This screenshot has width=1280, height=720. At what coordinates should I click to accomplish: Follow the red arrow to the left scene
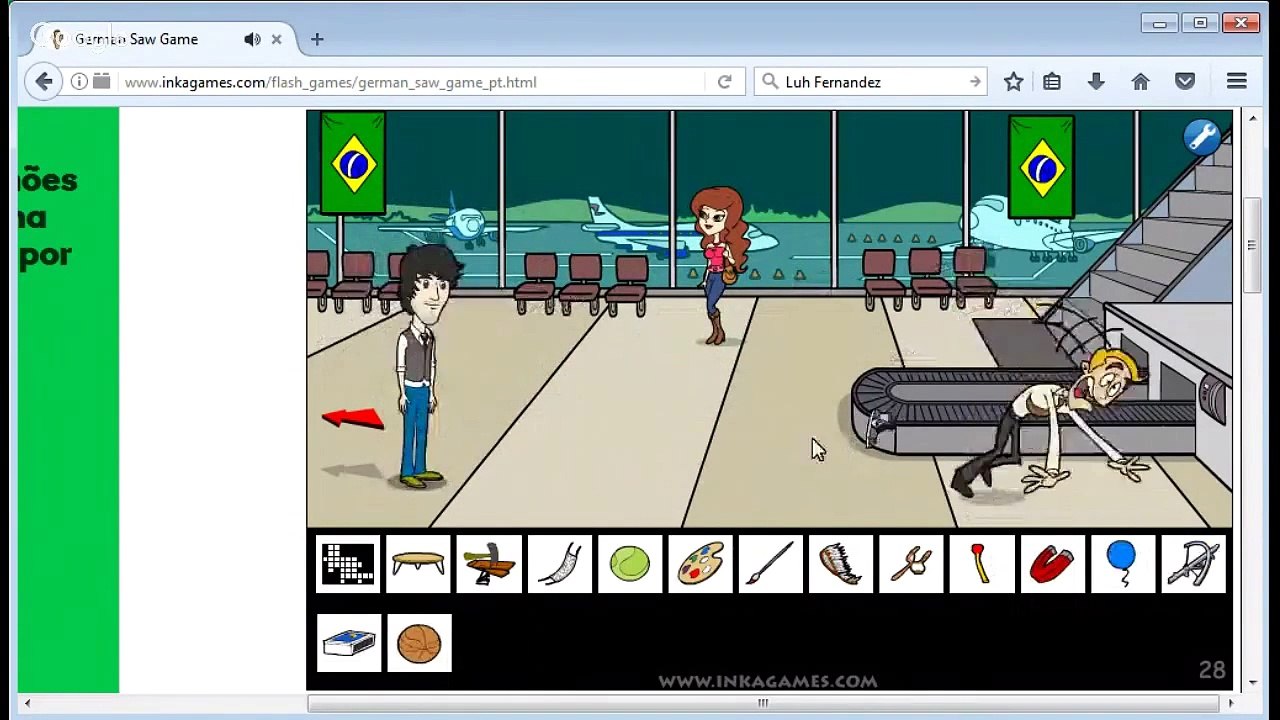[353, 418]
